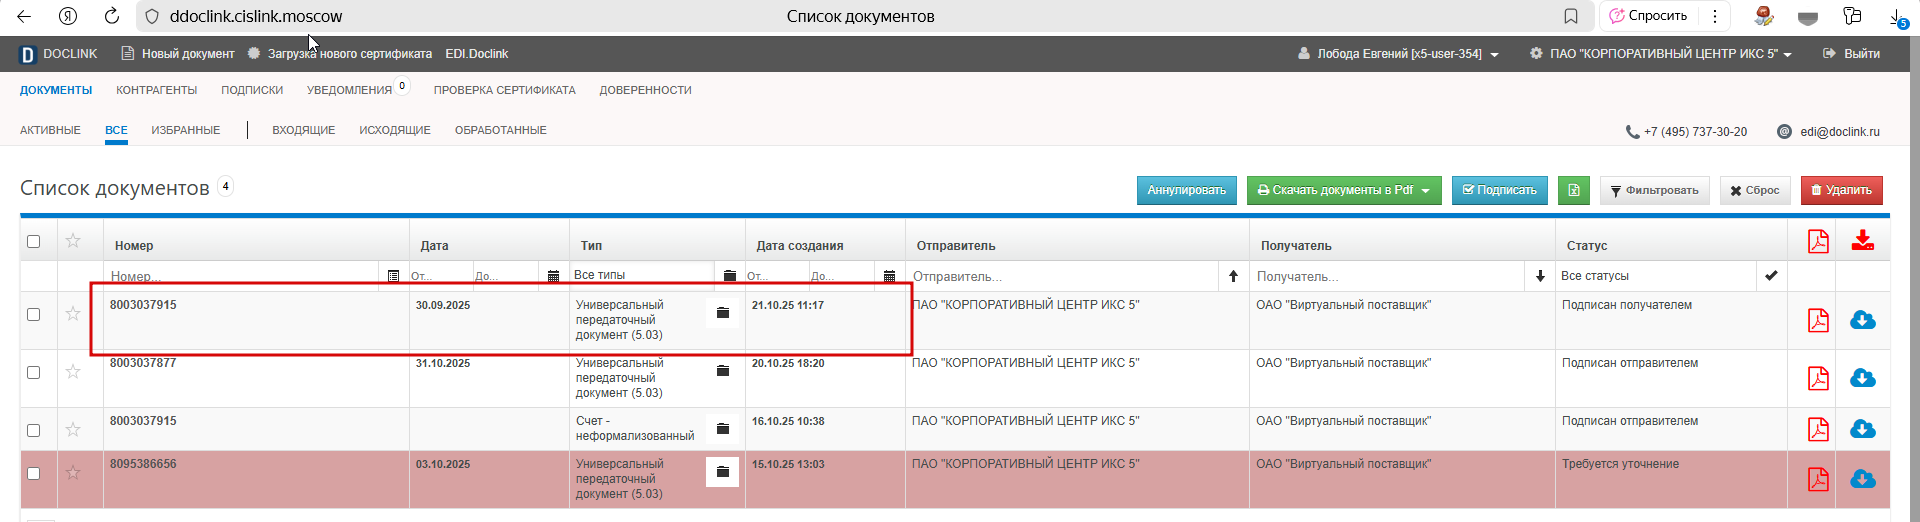Screen dimensions: 1920x522
Task: Tick checkbox for document 8003037877
Action: click(33, 372)
